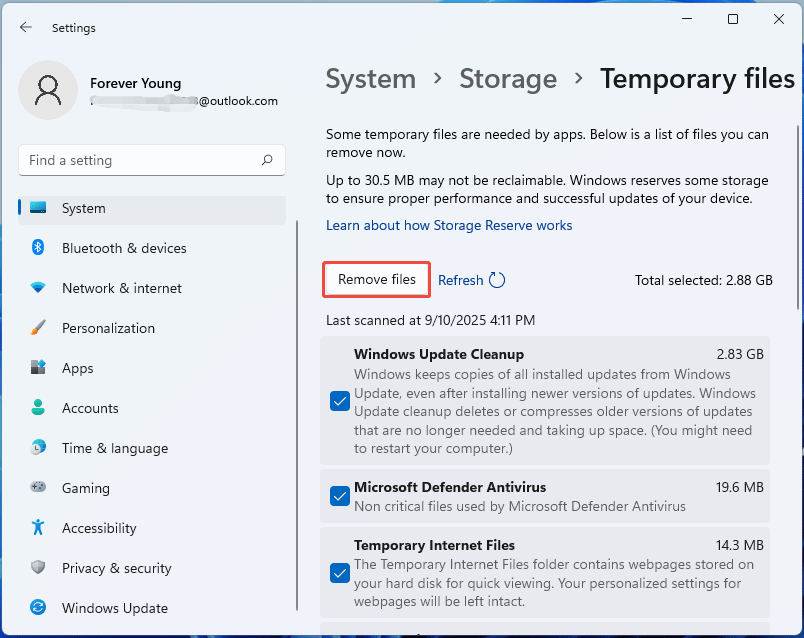Viewport: 804px width, 638px height.
Task: Click the Find a setting search box
Action: coord(140,160)
